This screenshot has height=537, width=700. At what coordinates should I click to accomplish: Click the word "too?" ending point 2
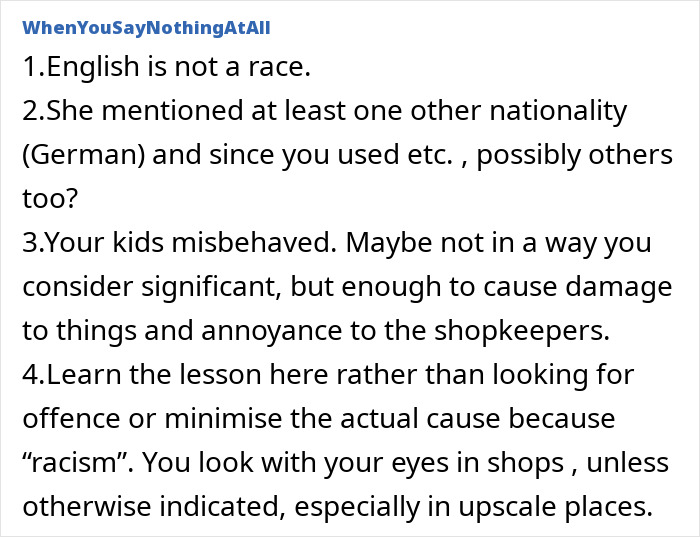[50, 198]
